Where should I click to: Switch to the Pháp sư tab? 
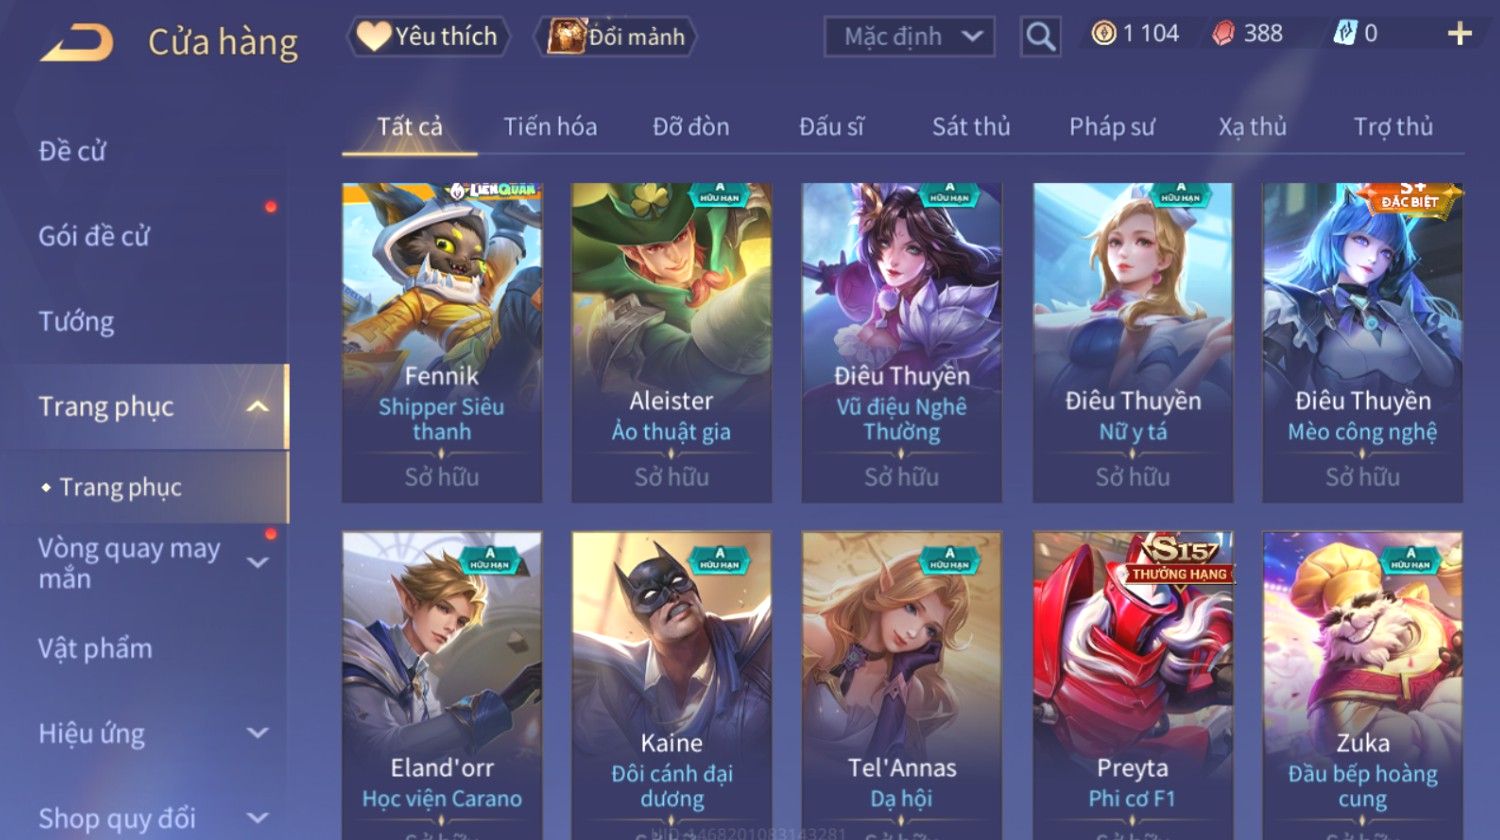tap(1111, 127)
